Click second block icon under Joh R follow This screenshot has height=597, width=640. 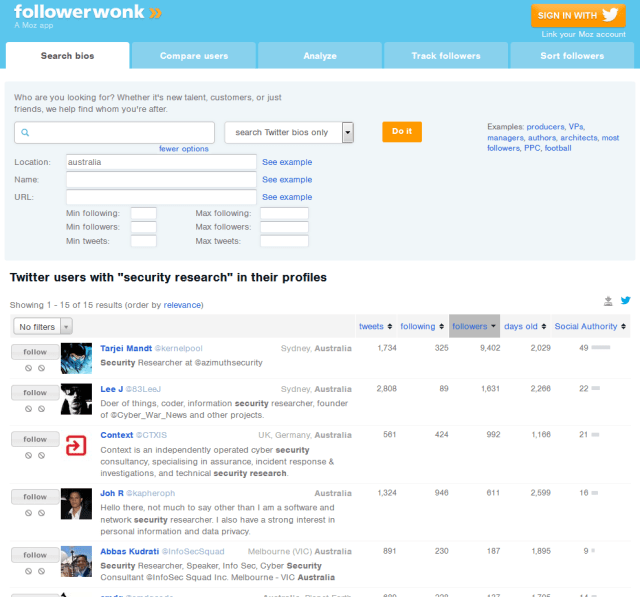click(x=42, y=513)
